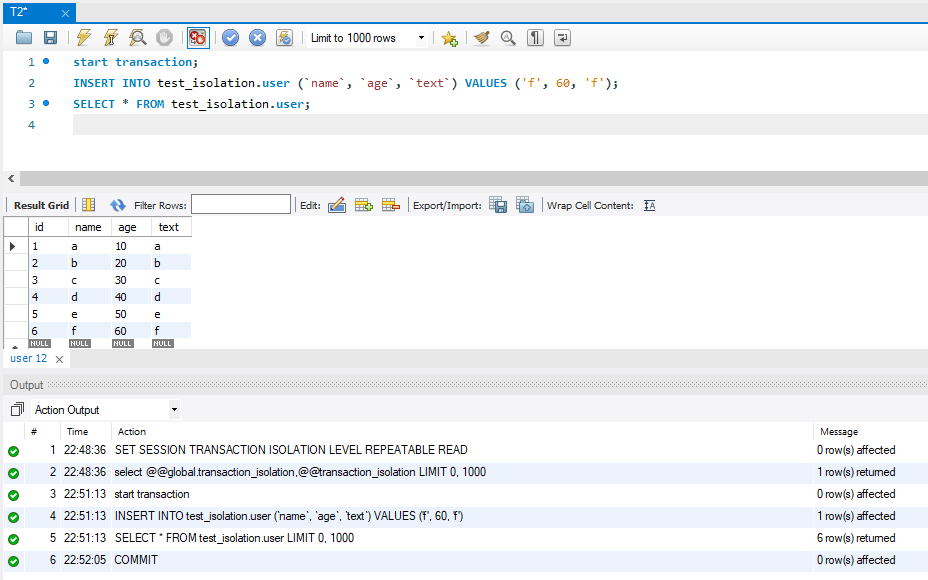Close the T2* query tab
The height and width of the screenshot is (580, 928).
(x=65, y=13)
